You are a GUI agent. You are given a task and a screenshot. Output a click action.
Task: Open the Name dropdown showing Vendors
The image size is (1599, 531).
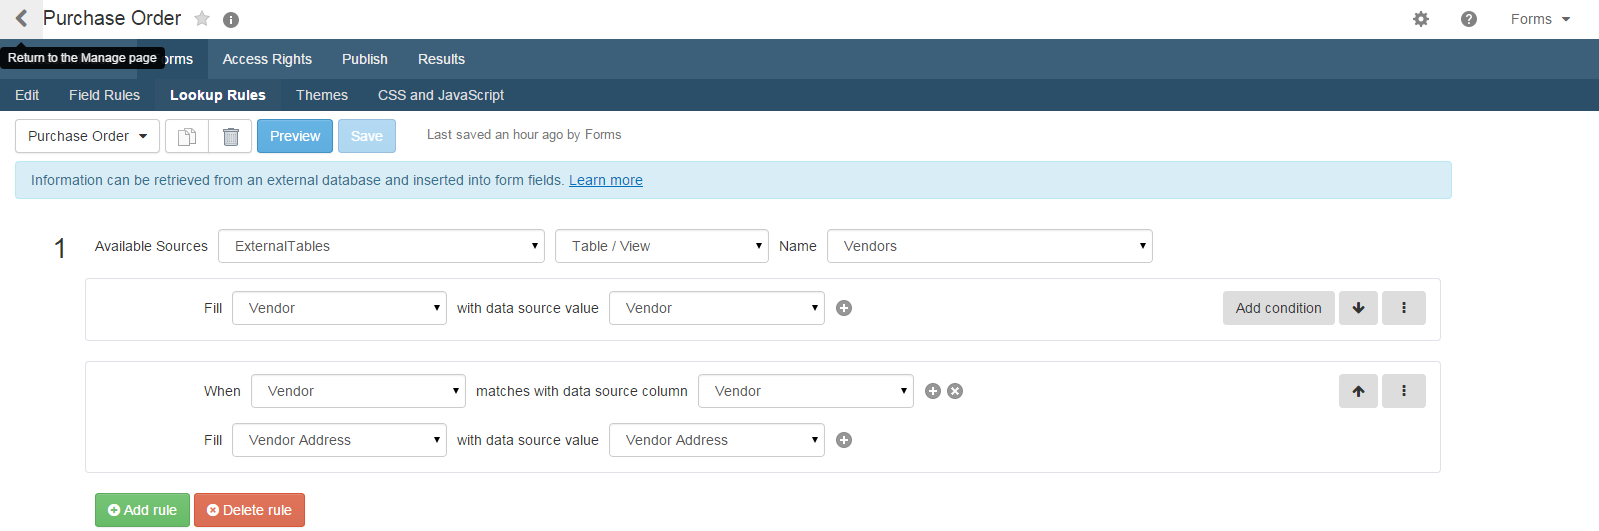pyautogui.click(x=990, y=246)
